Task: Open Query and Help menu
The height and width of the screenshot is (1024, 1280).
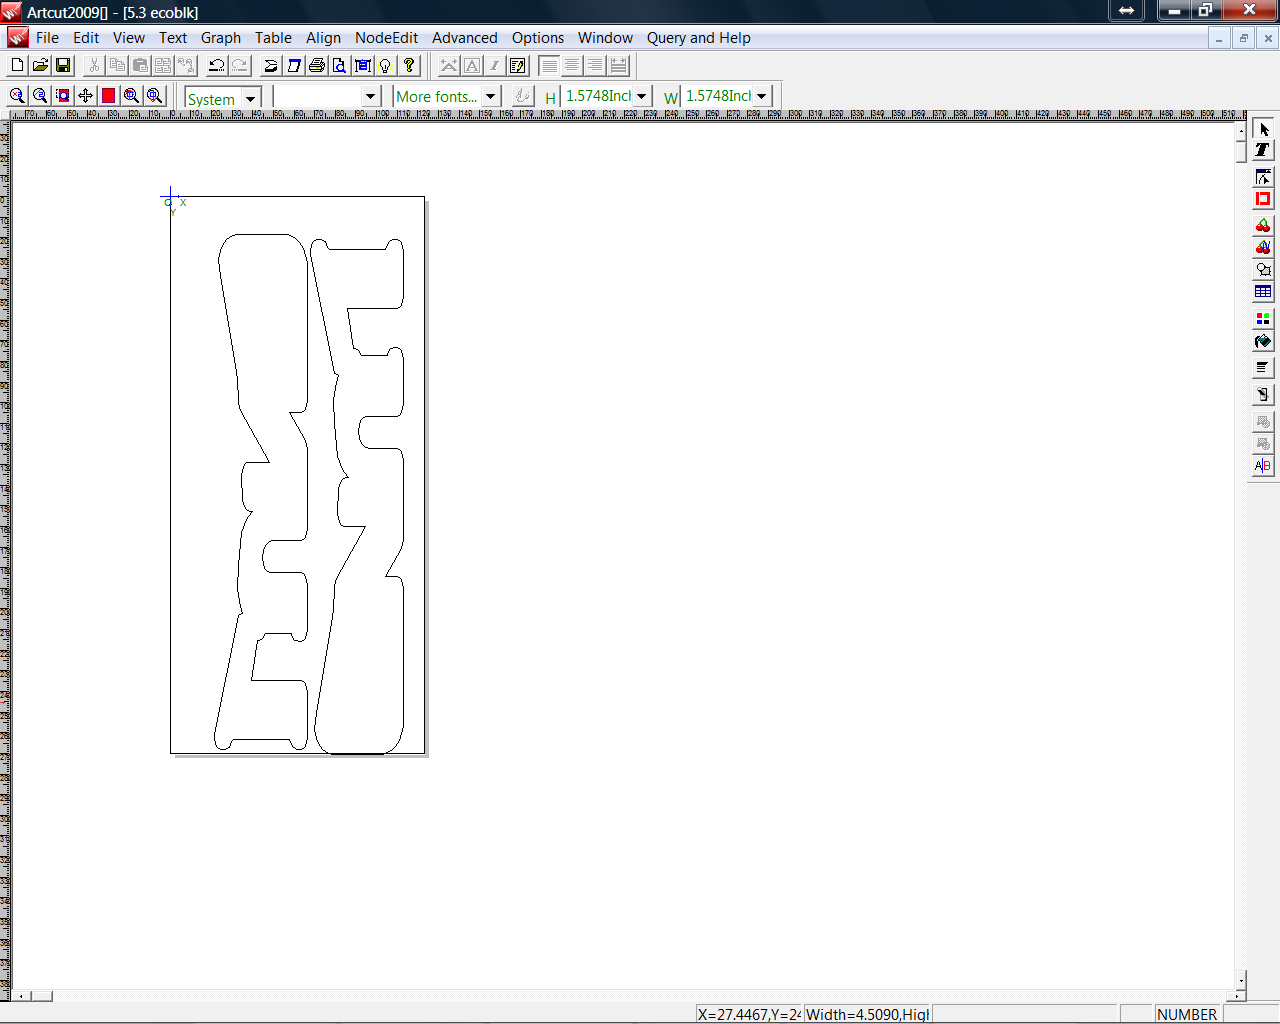Action: click(699, 38)
